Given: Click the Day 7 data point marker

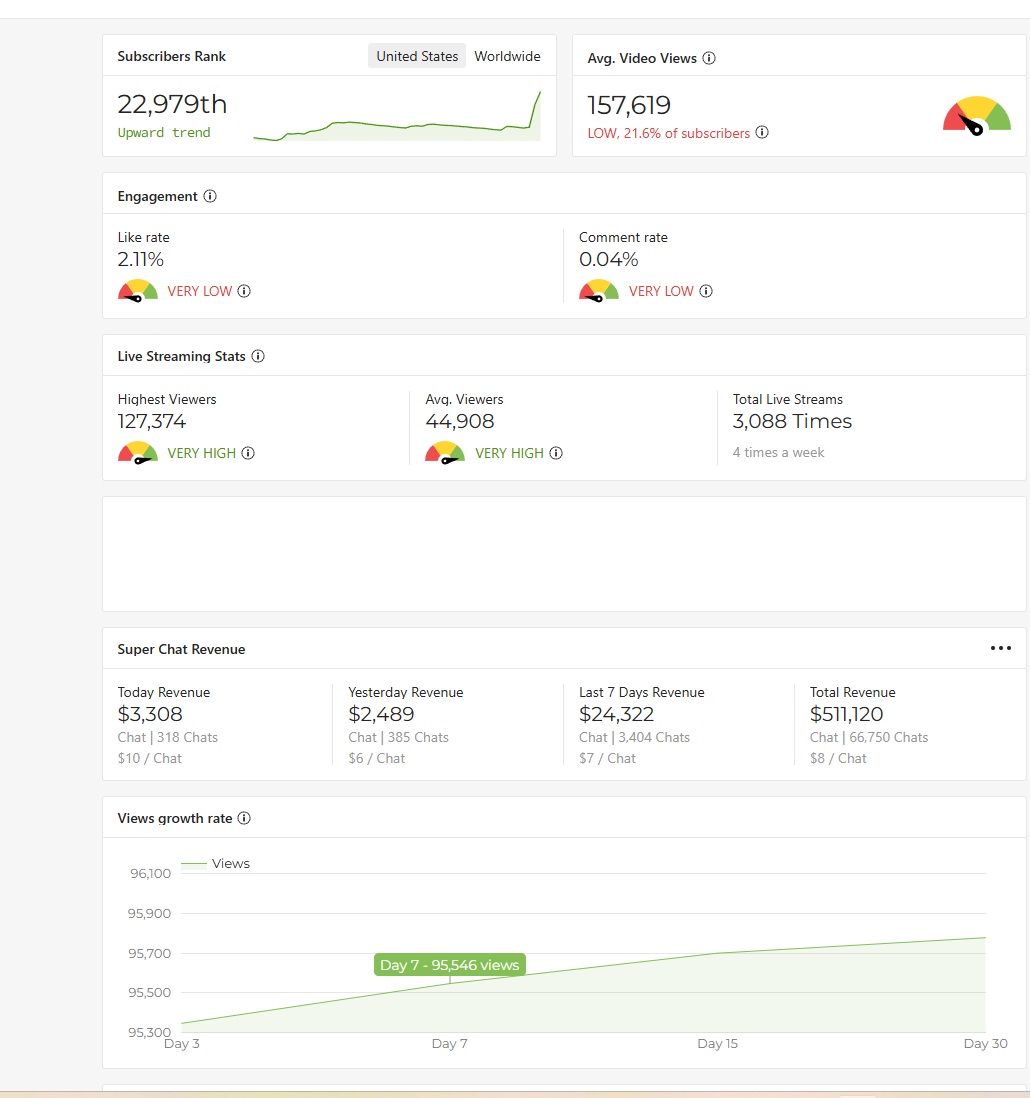Looking at the screenshot, I should [x=450, y=981].
